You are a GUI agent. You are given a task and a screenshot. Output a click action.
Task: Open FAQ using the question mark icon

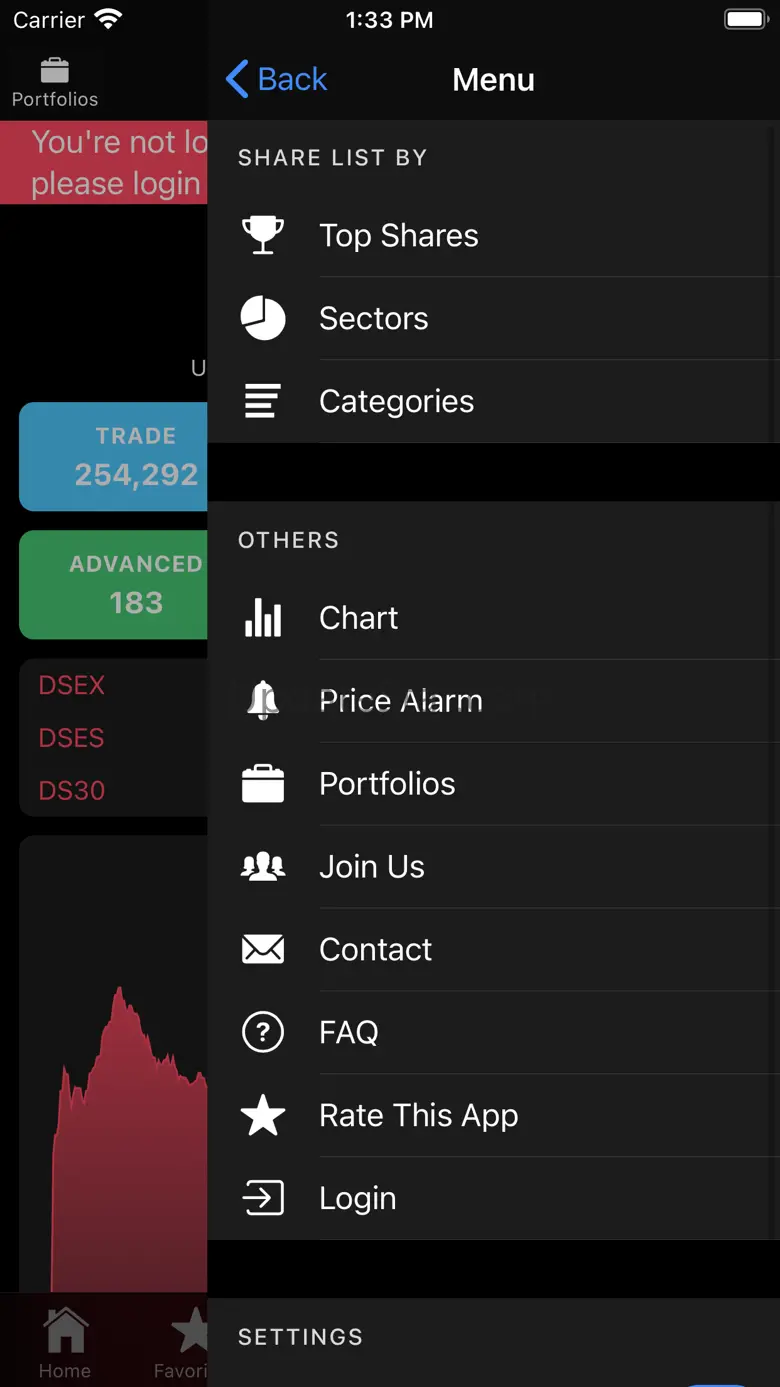(x=263, y=1032)
